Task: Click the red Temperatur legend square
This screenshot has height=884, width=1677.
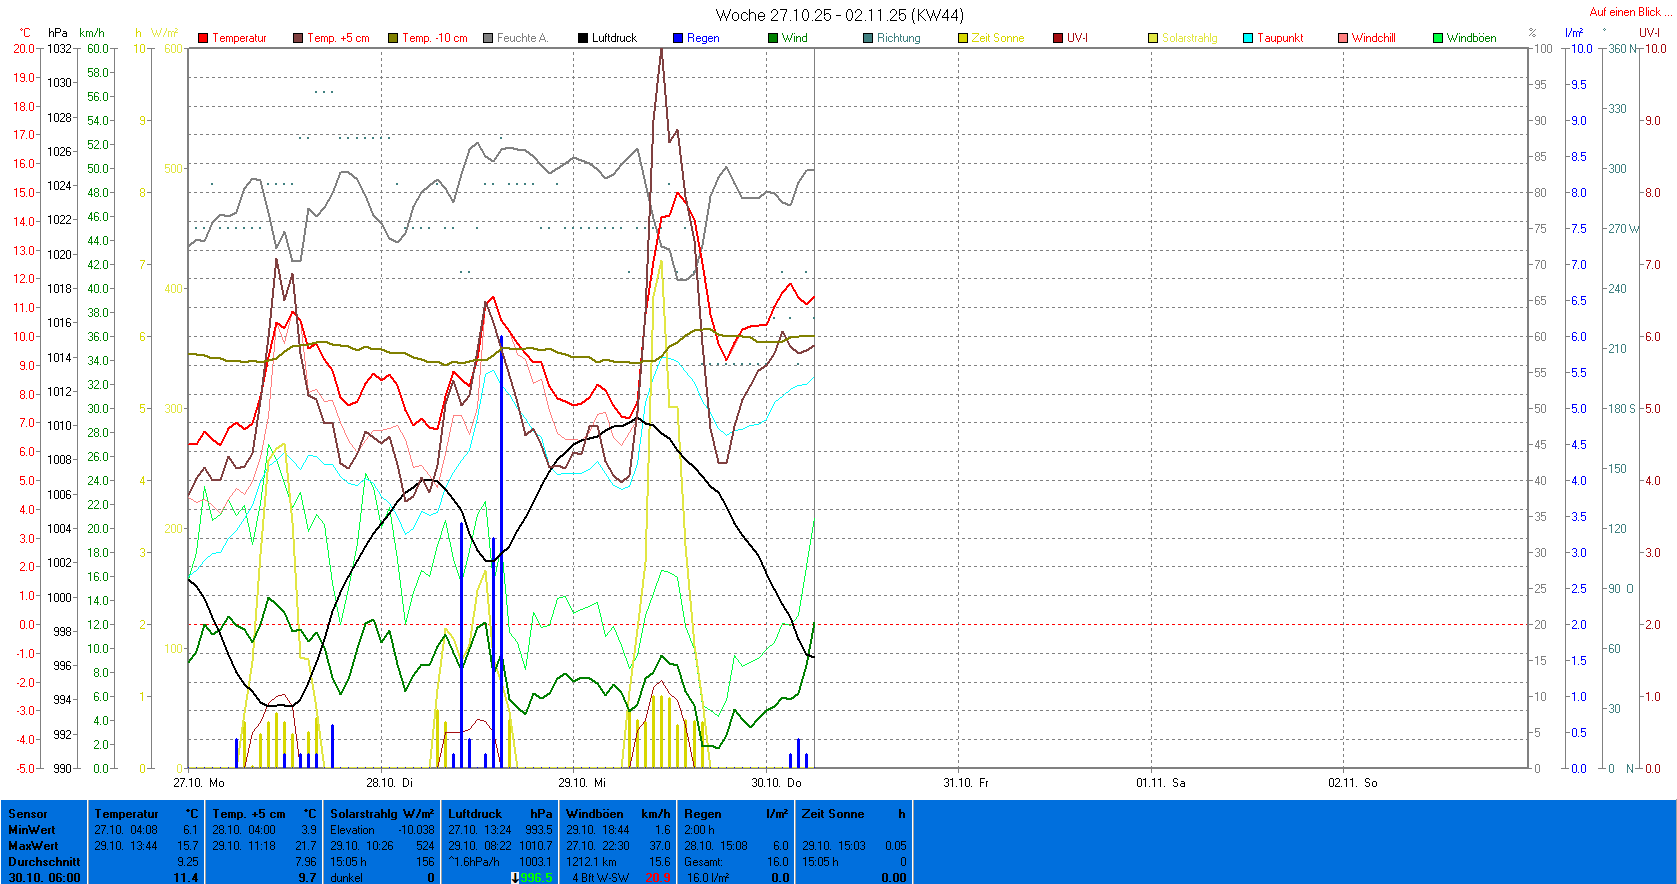Action: click(203, 38)
